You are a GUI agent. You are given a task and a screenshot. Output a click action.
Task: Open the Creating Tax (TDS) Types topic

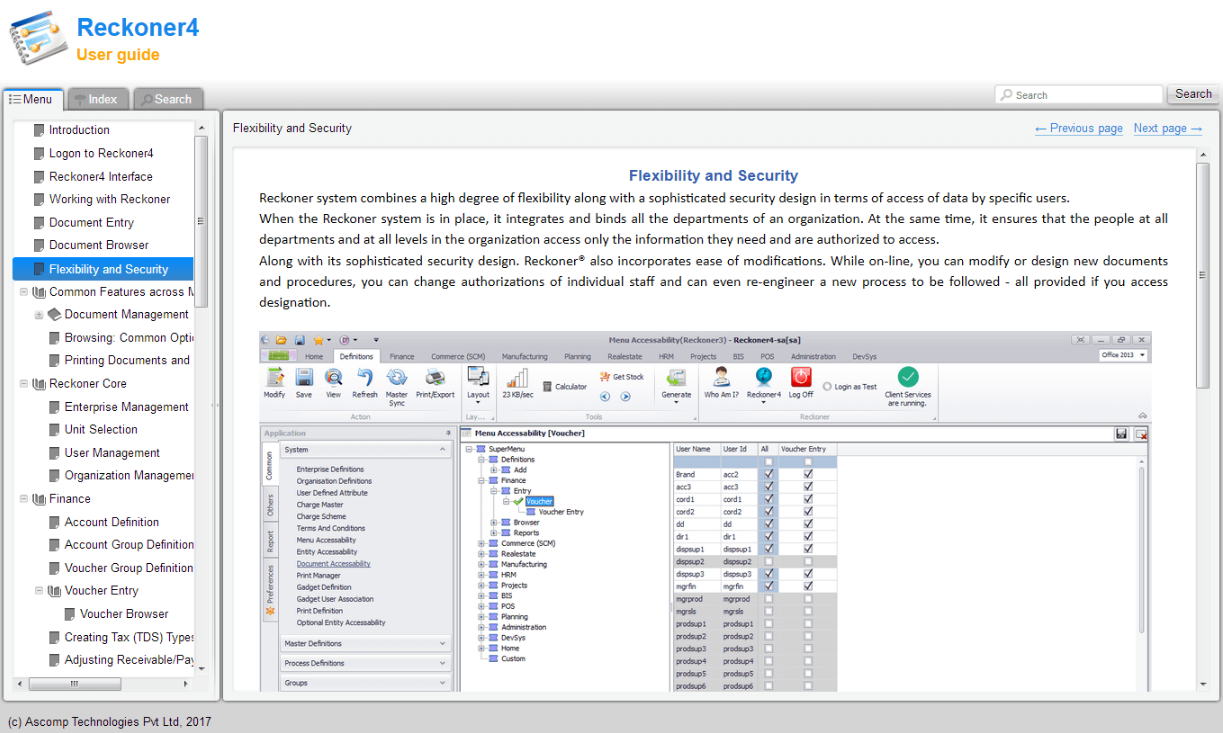(130, 637)
